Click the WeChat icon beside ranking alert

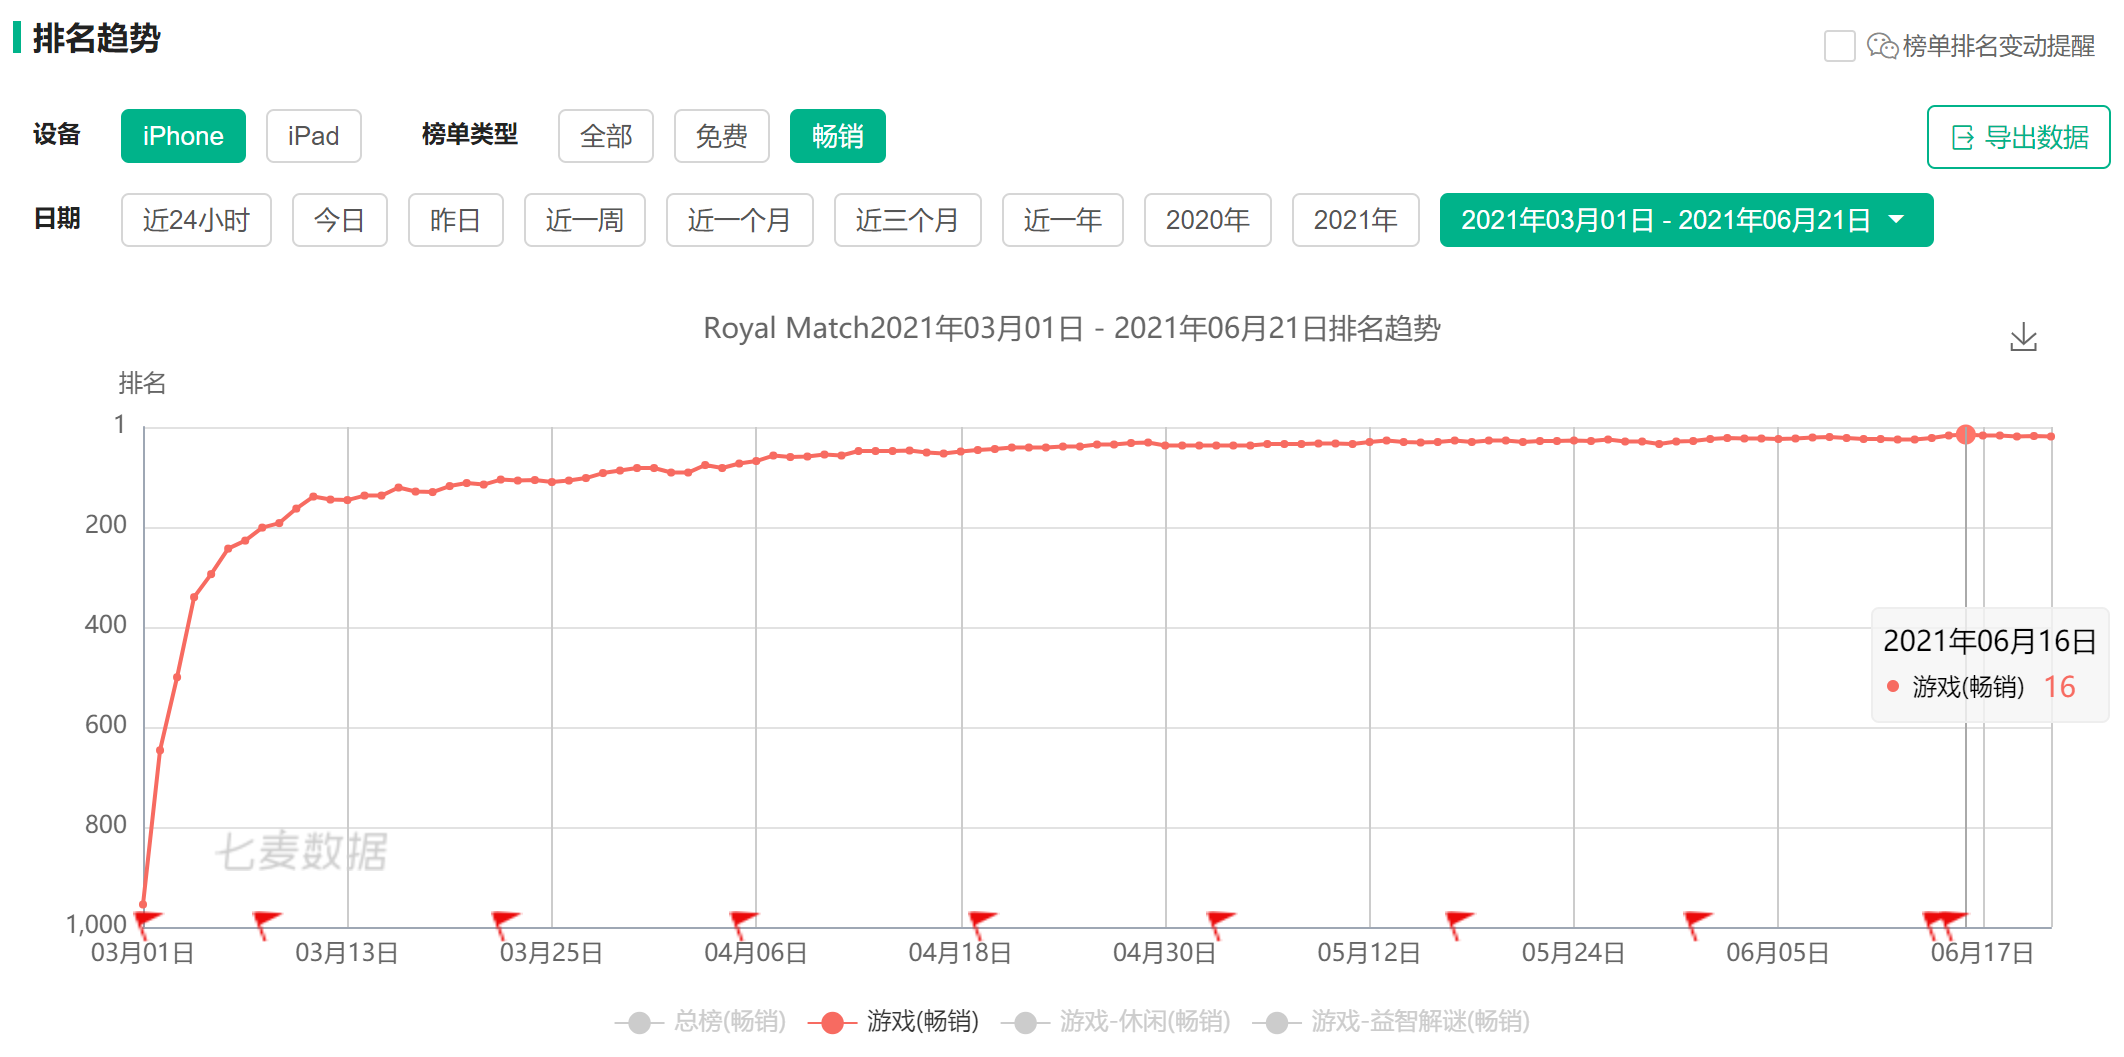[x=1881, y=46]
